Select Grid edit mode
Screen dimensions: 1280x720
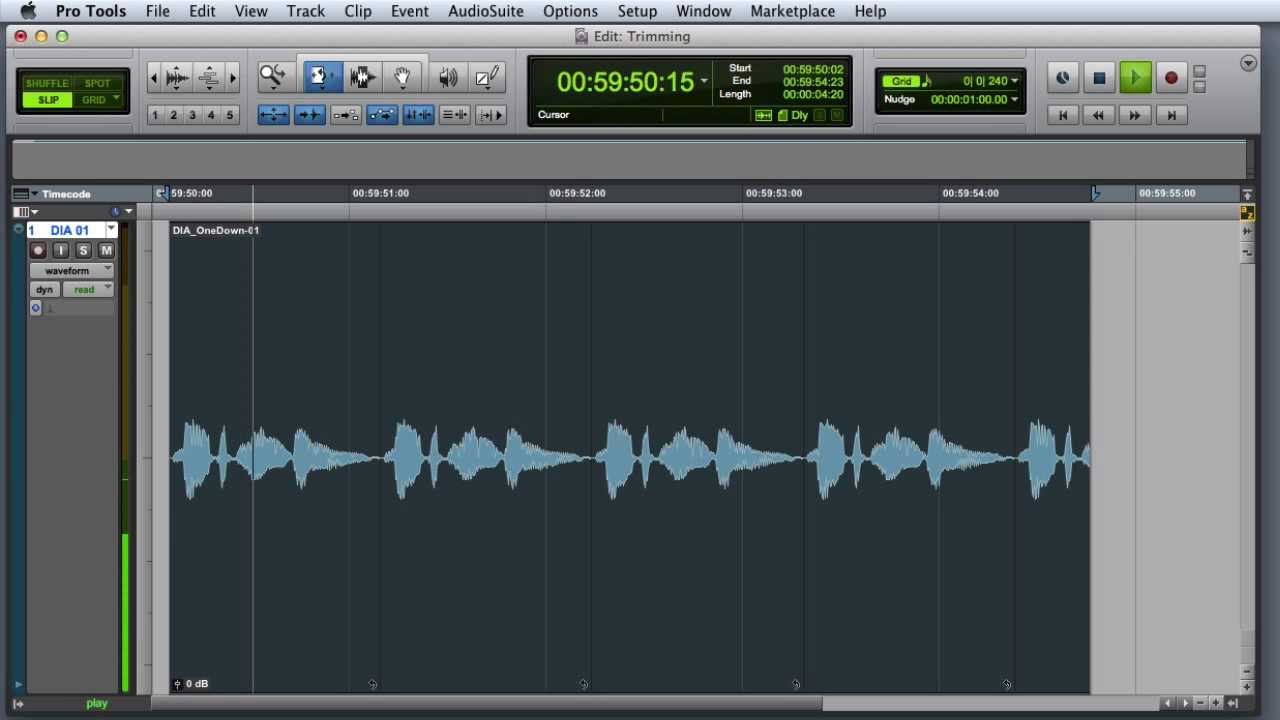click(x=92, y=100)
